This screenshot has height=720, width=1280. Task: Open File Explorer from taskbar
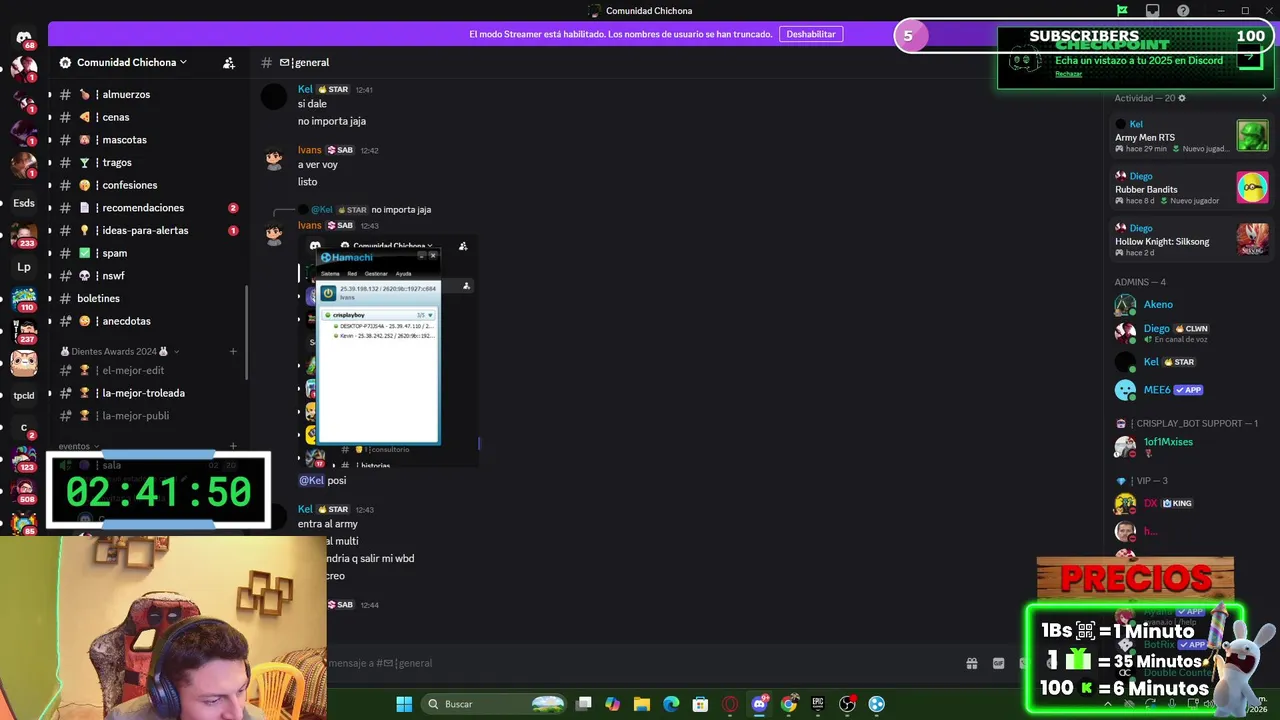tap(642, 704)
